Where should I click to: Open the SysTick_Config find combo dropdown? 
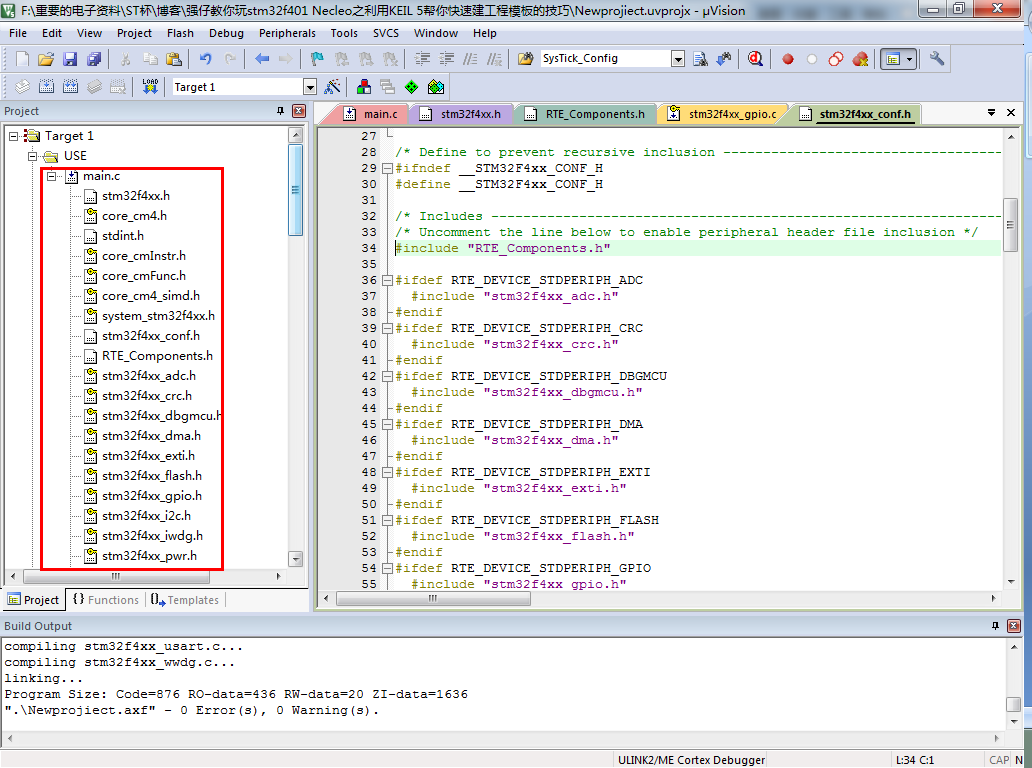678,59
